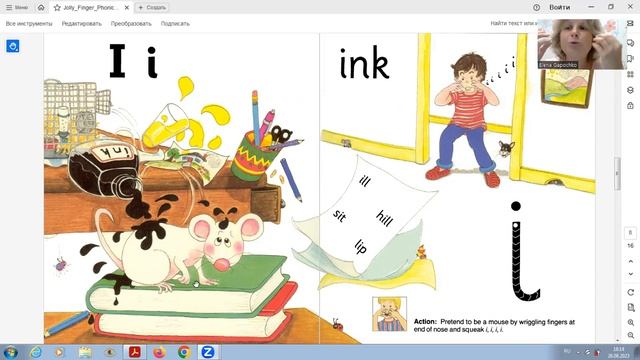Rotate the page view clockwise
The width and height of the screenshot is (640, 360).
tap(631, 292)
